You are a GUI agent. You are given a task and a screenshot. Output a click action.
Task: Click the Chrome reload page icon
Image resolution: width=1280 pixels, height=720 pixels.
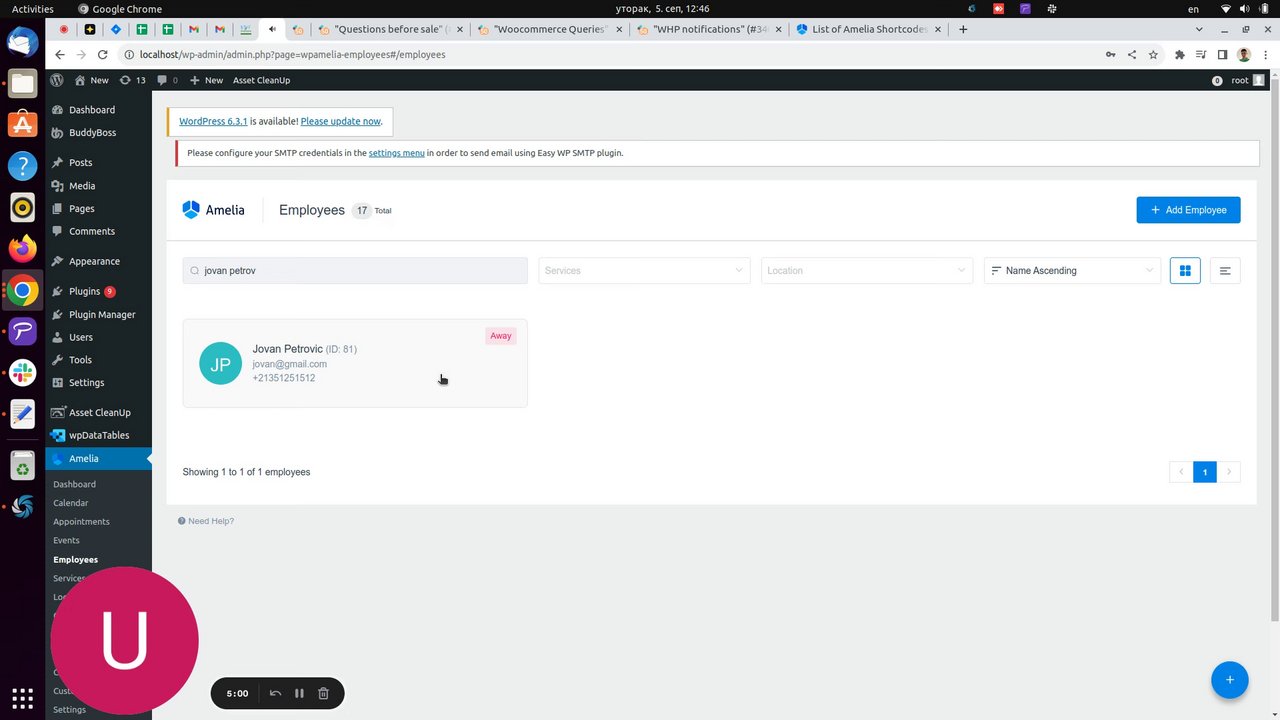click(x=104, y=54)
